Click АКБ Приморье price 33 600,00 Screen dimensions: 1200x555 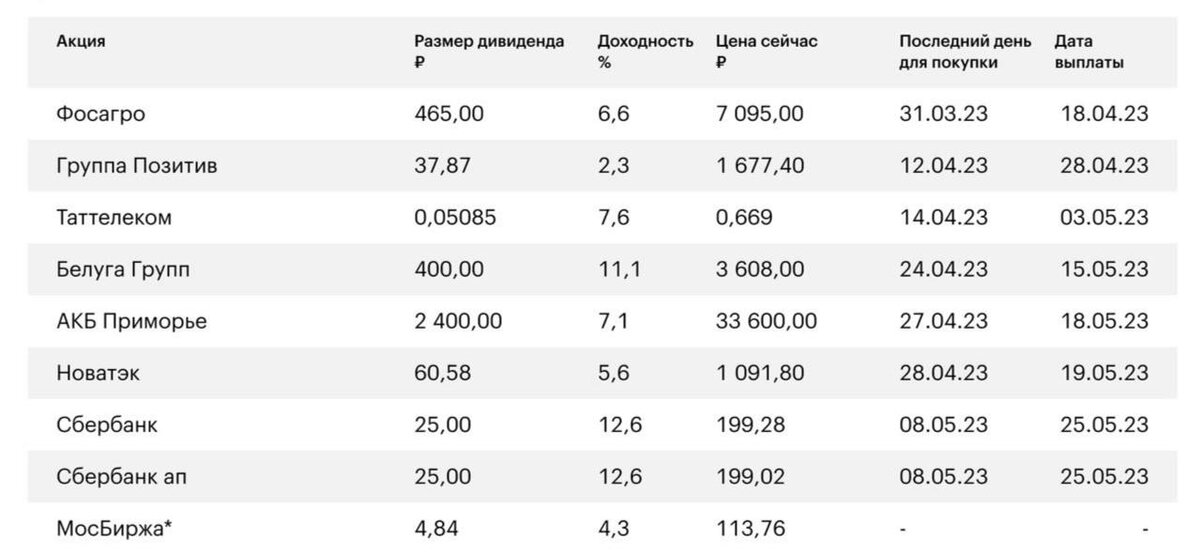tap(767, 322)
